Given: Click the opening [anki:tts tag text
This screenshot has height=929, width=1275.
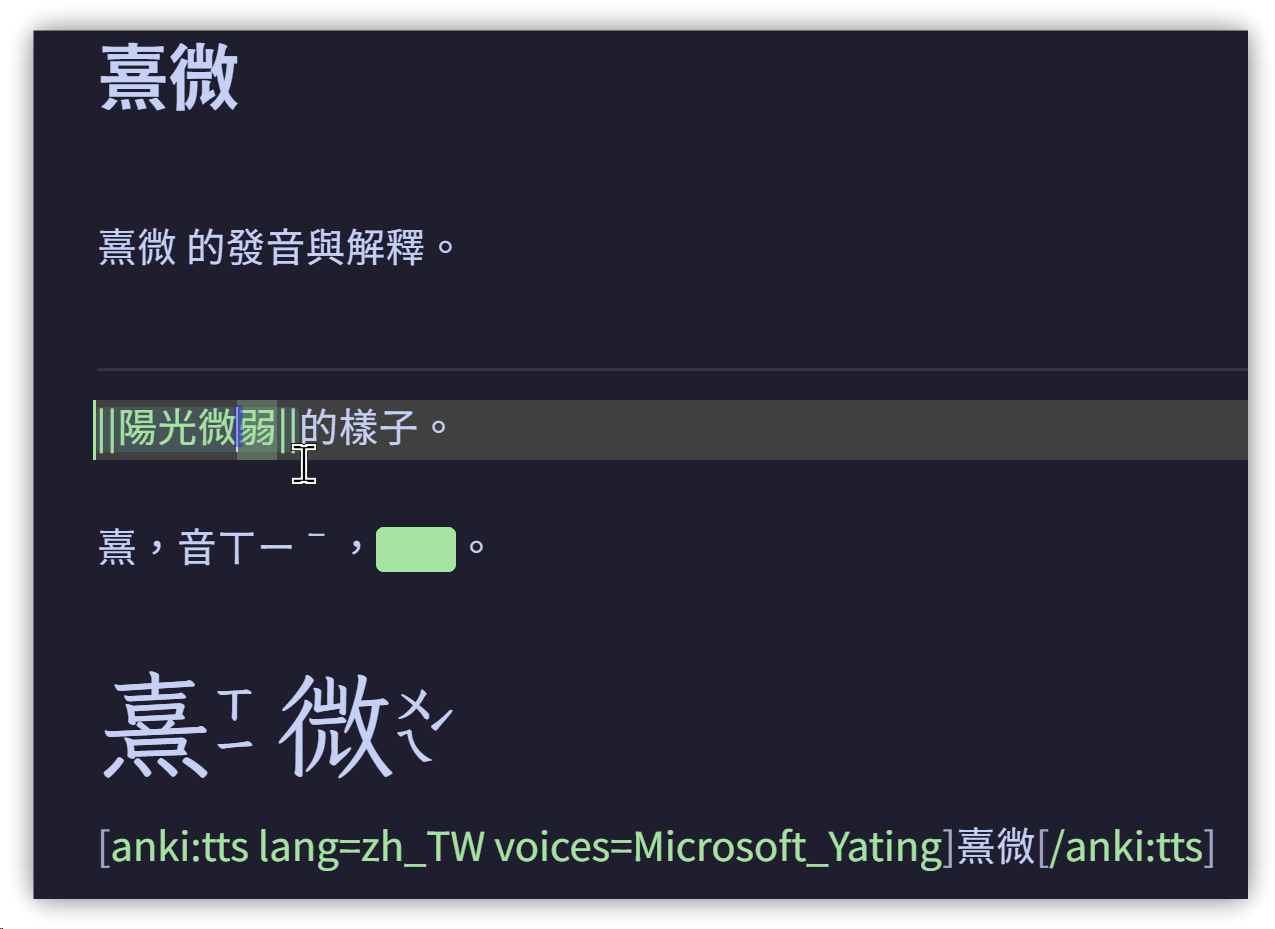Looking at the screenshot, I should [173, 847].
